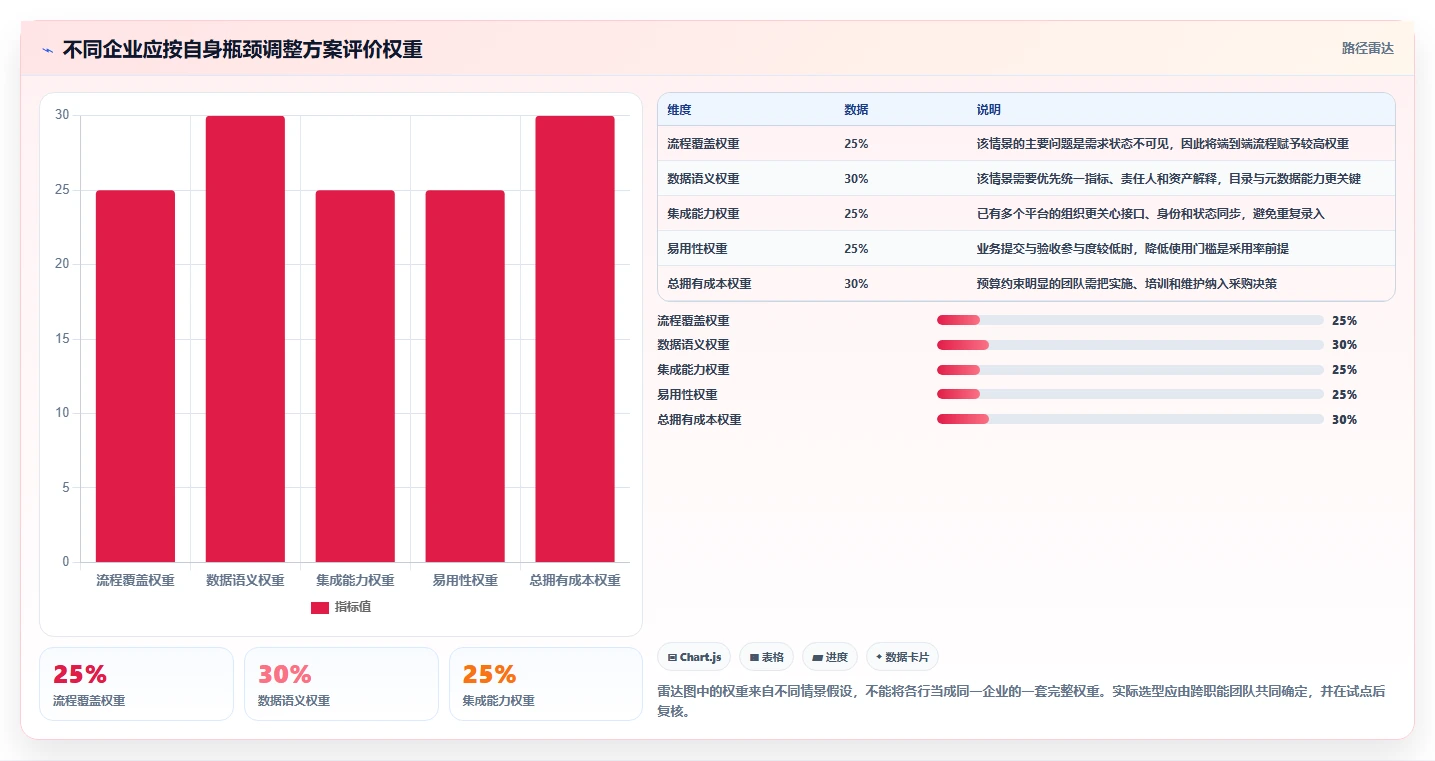
Task: Select the 总拥有成本权重 table row name
Action: tap(709, 284)
